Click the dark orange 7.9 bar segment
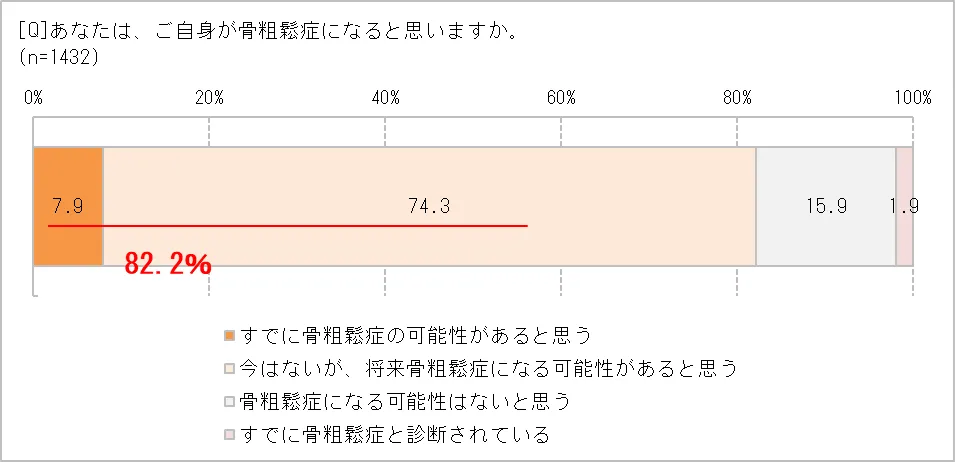Screen dimensions: 955x462 coord(68,180)
